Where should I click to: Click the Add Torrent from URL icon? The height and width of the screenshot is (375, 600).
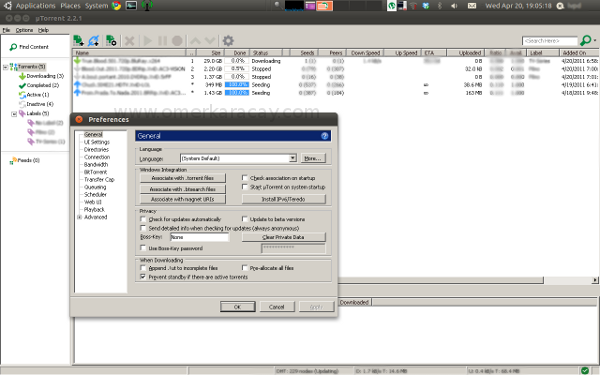click(94, 41)
